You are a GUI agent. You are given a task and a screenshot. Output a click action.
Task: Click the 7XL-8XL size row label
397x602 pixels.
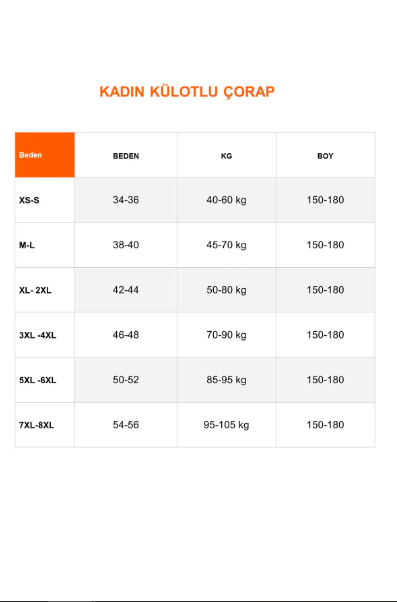coord(36,425)
